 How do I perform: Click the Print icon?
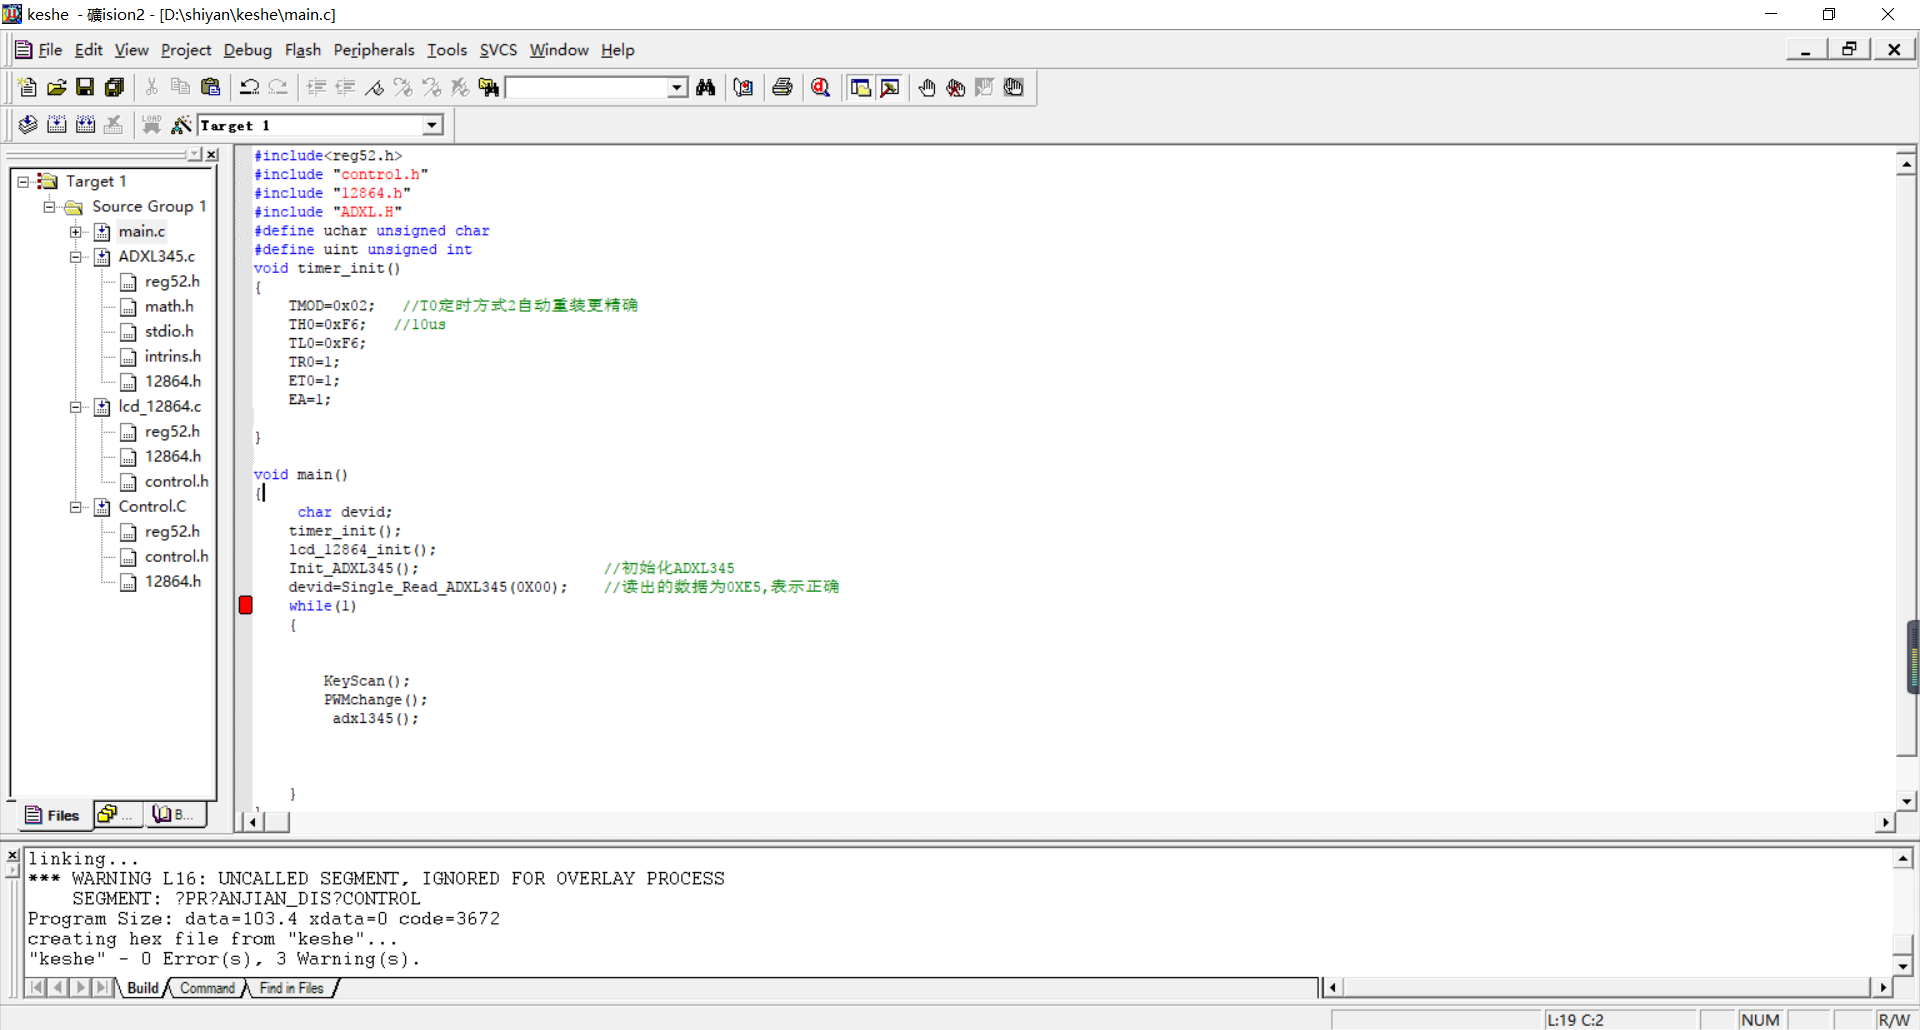pos(782,88)
